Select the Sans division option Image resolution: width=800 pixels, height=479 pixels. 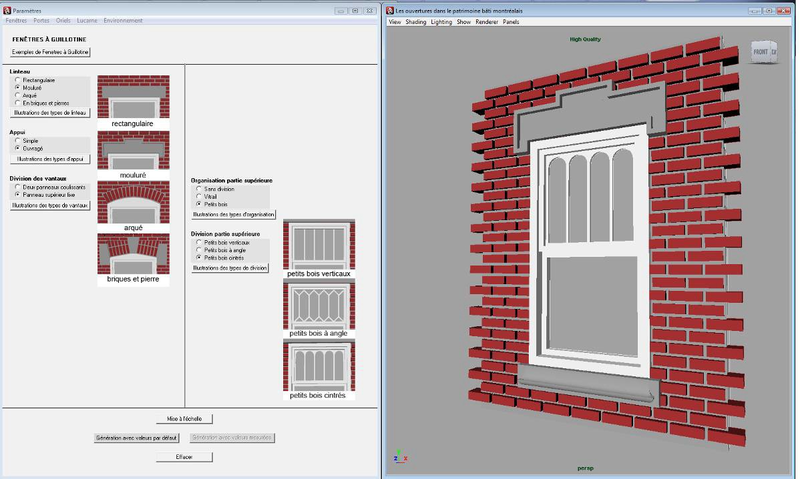coord(199,189)
